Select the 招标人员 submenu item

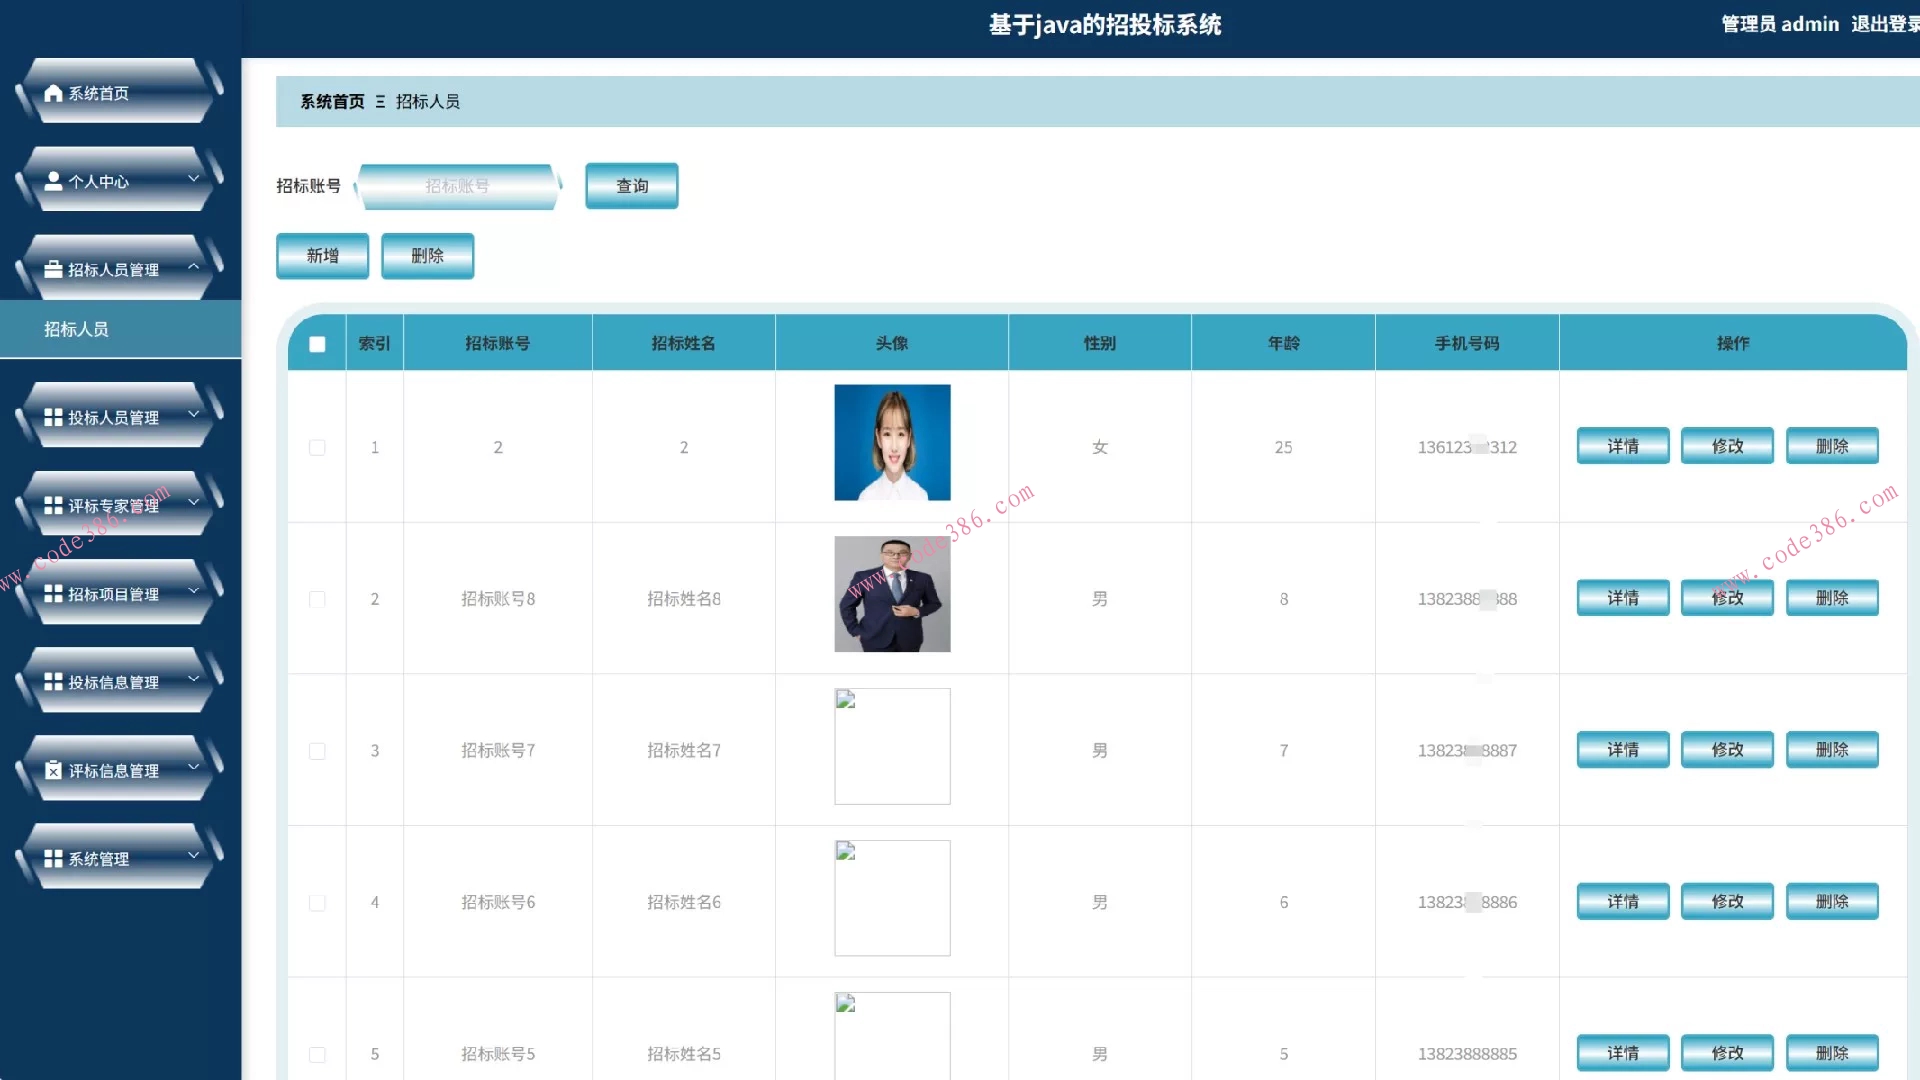pyautogui.click(x=76, y=329)
